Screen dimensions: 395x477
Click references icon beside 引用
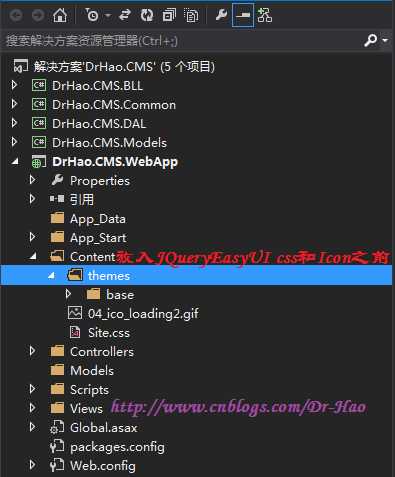pyautogui.click(x=57, y=199)
